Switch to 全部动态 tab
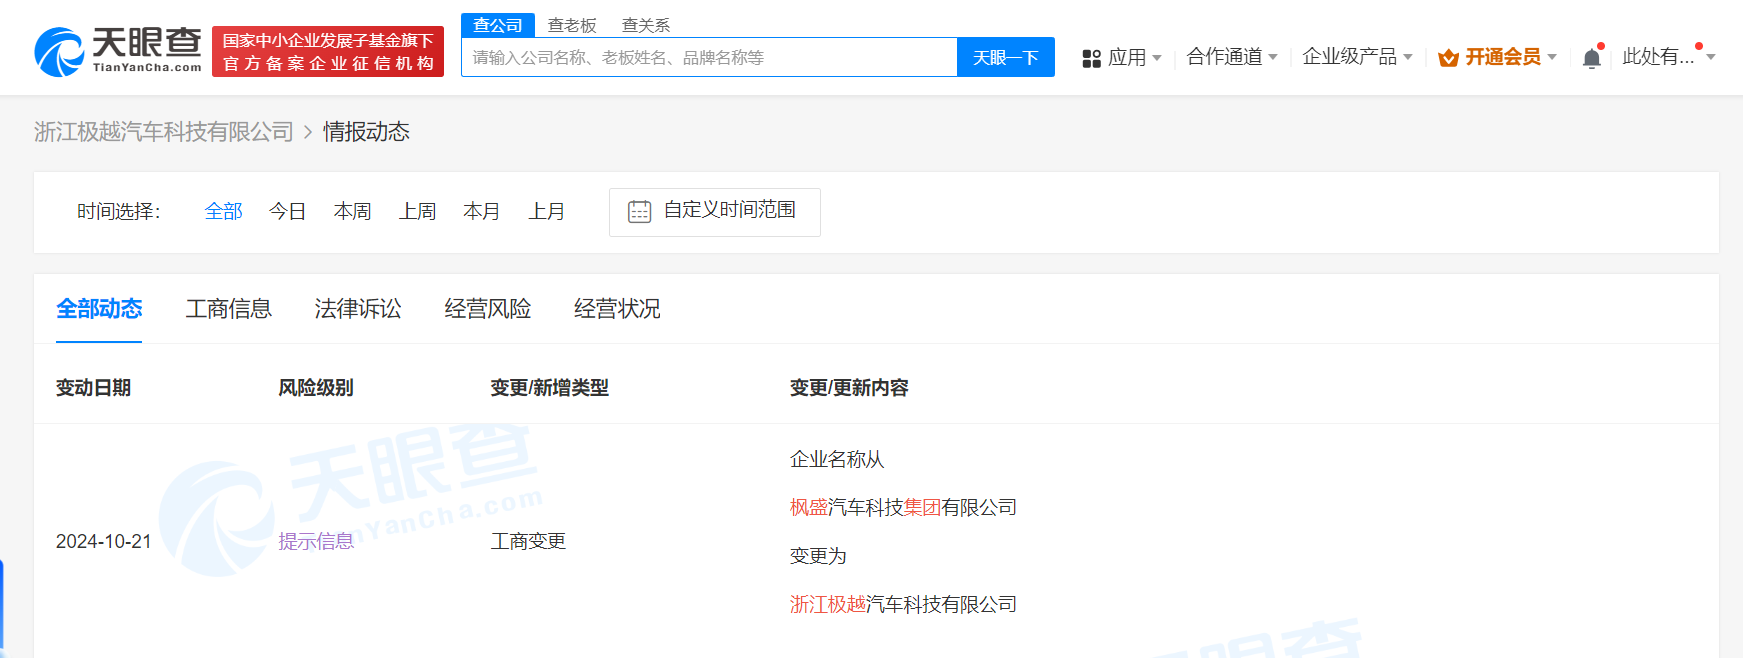1743x658 pixels. pos(99,309)
